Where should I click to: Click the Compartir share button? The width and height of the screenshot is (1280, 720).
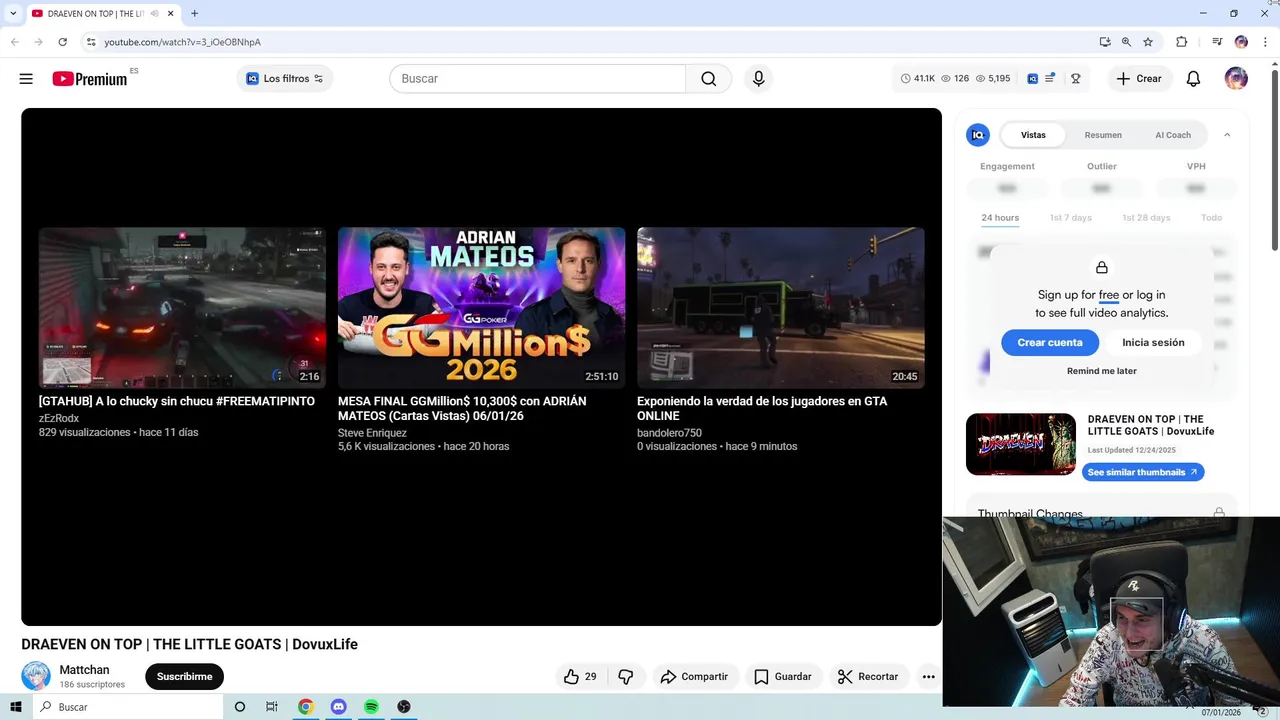[x=694, y=677]
